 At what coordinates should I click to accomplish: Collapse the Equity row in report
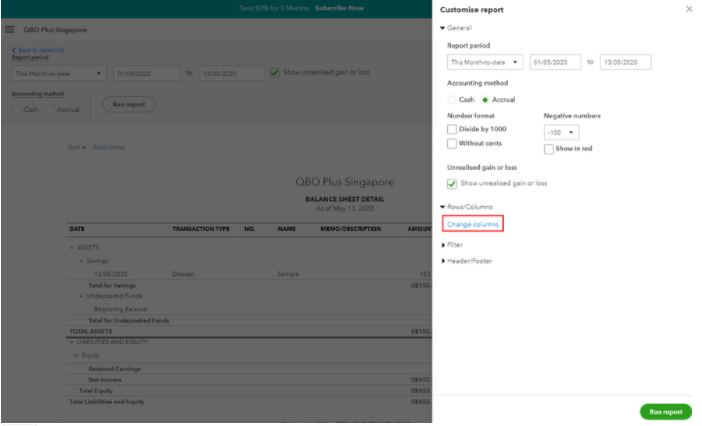pos(77,356)
